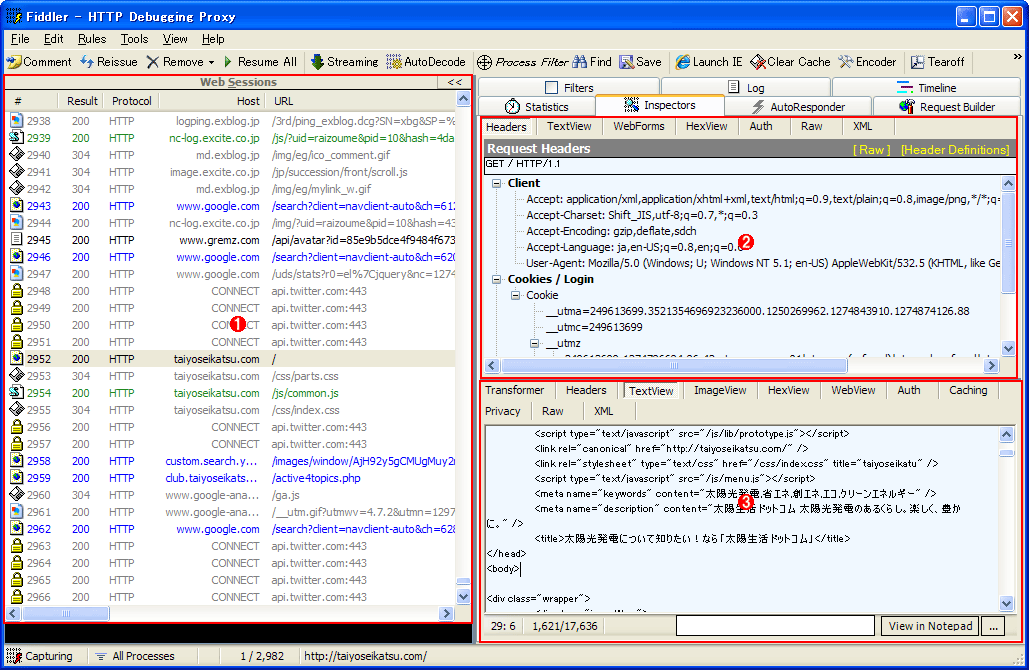
Task: Click the Clear Cache icon
Action: click(x=758, y=62)
